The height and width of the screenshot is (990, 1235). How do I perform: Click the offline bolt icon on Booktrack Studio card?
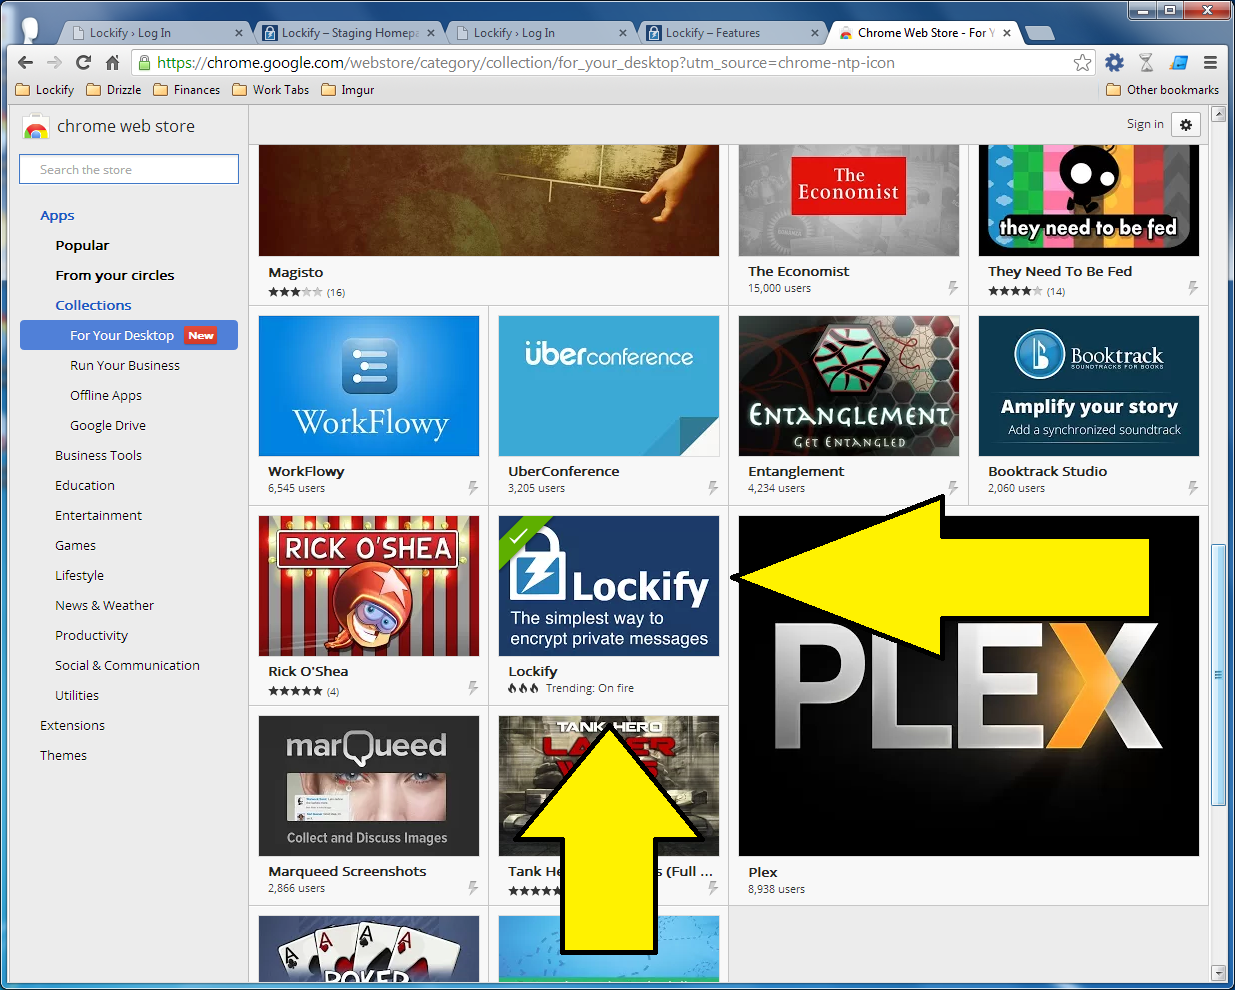pos(1193,488)
